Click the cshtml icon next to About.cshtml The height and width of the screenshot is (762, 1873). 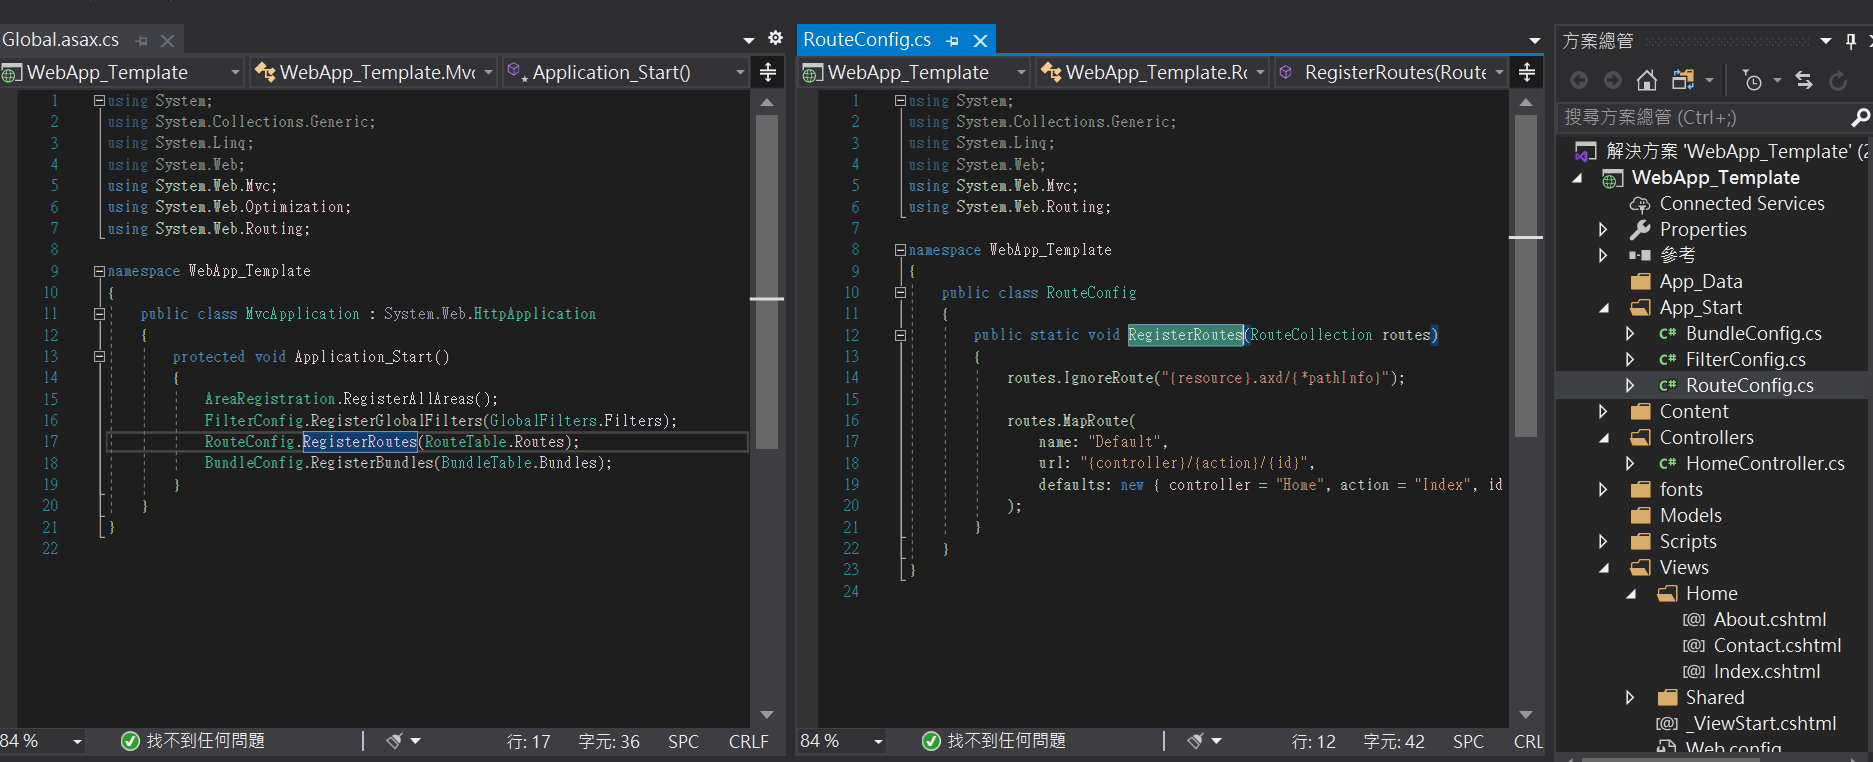tap(1694, 620)
